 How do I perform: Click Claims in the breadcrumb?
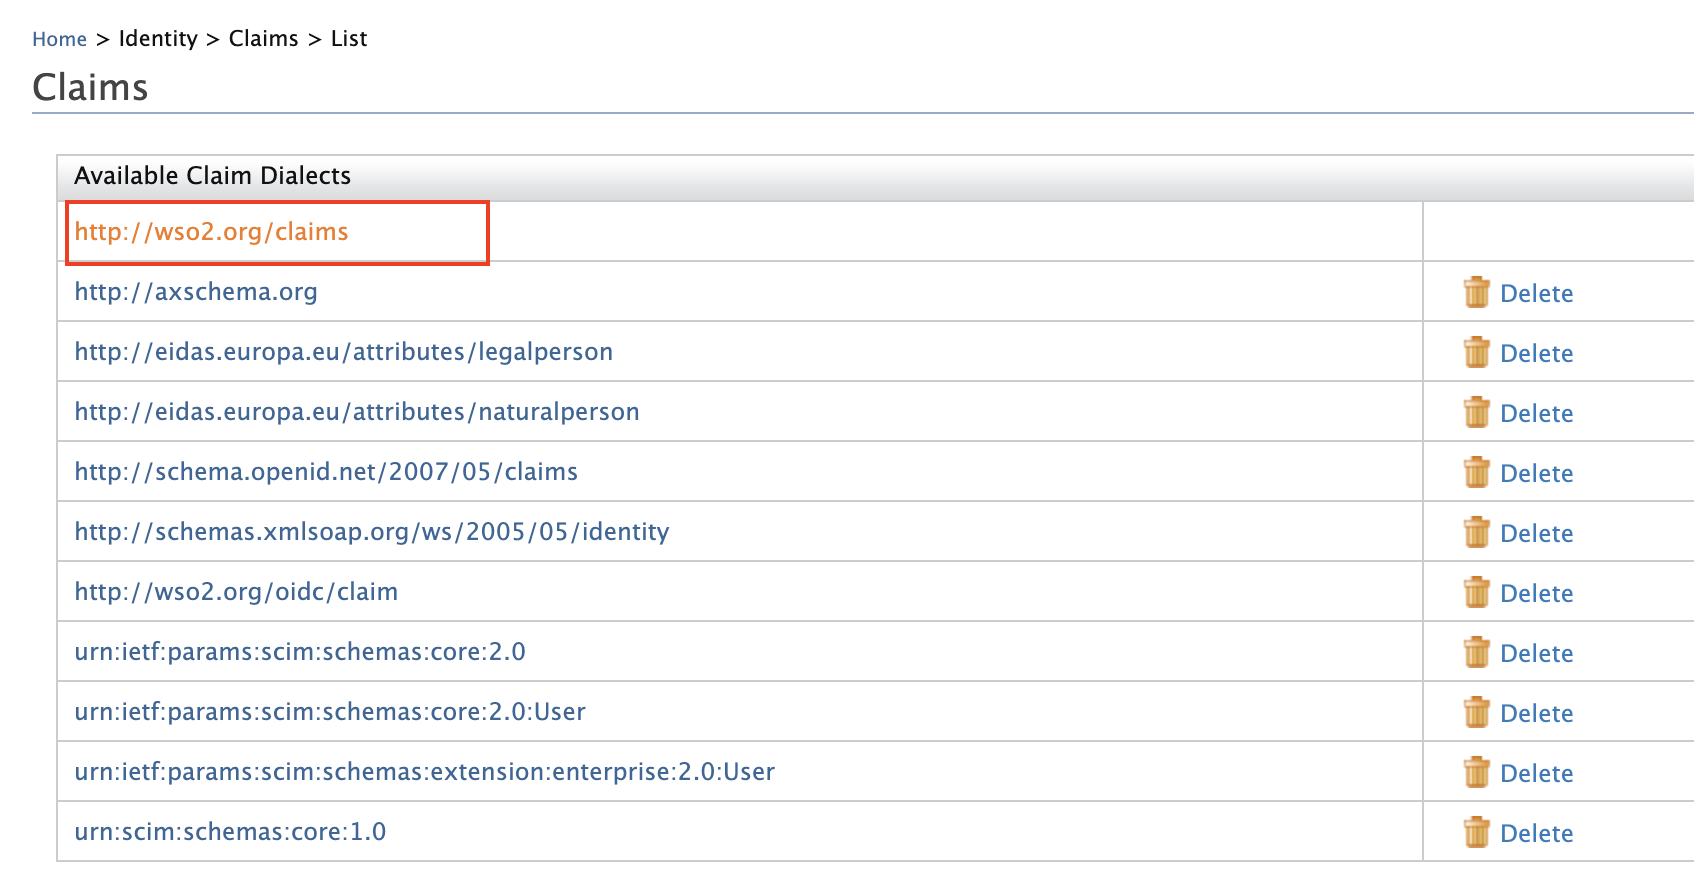pyautogui.click(x=264, y=39)
